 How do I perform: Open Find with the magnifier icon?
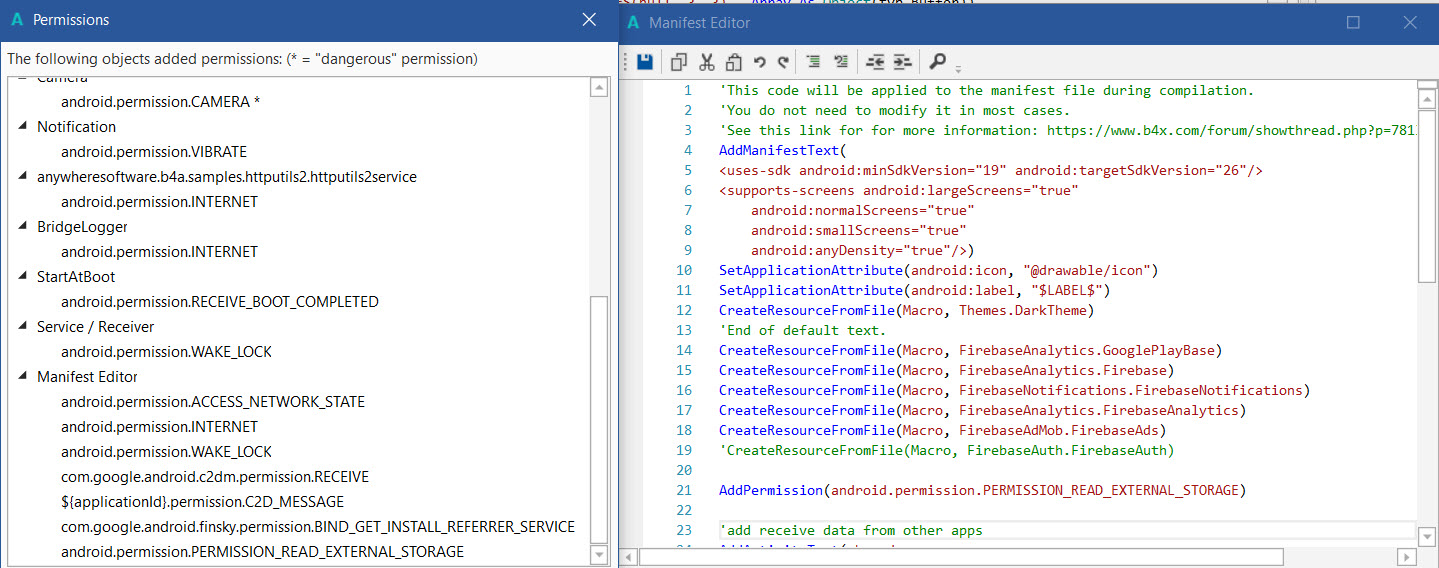pos(937,62)
